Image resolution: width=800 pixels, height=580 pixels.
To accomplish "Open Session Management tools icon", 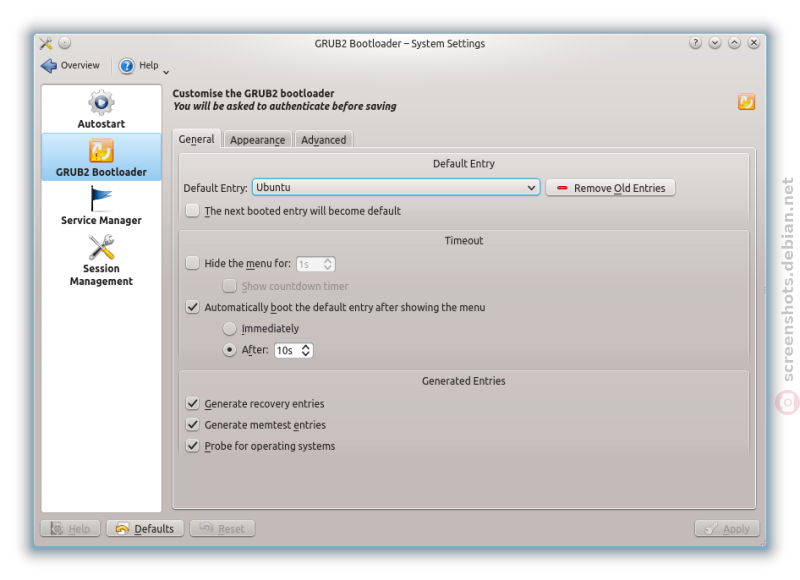I will (x=101, y=247).
